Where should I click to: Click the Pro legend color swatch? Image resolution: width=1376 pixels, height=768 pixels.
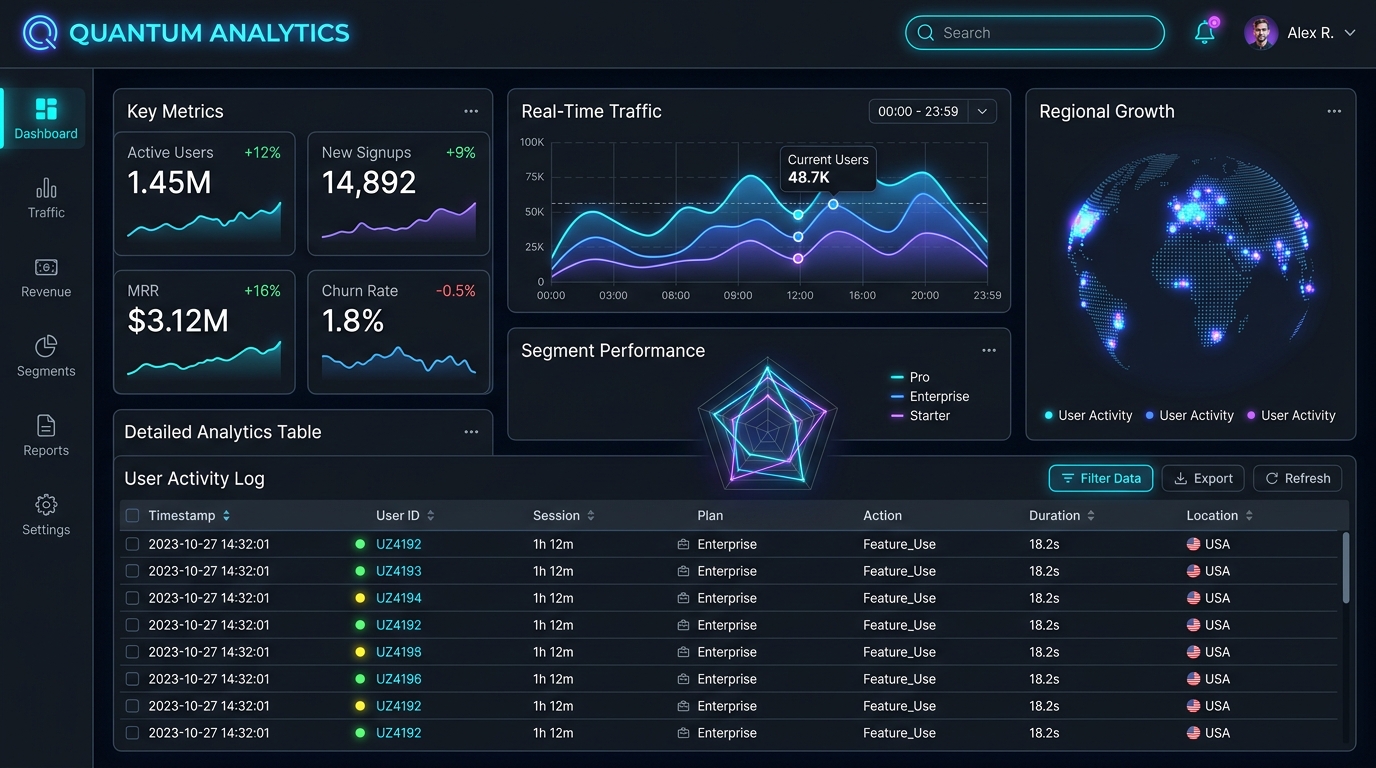(897, 377)
